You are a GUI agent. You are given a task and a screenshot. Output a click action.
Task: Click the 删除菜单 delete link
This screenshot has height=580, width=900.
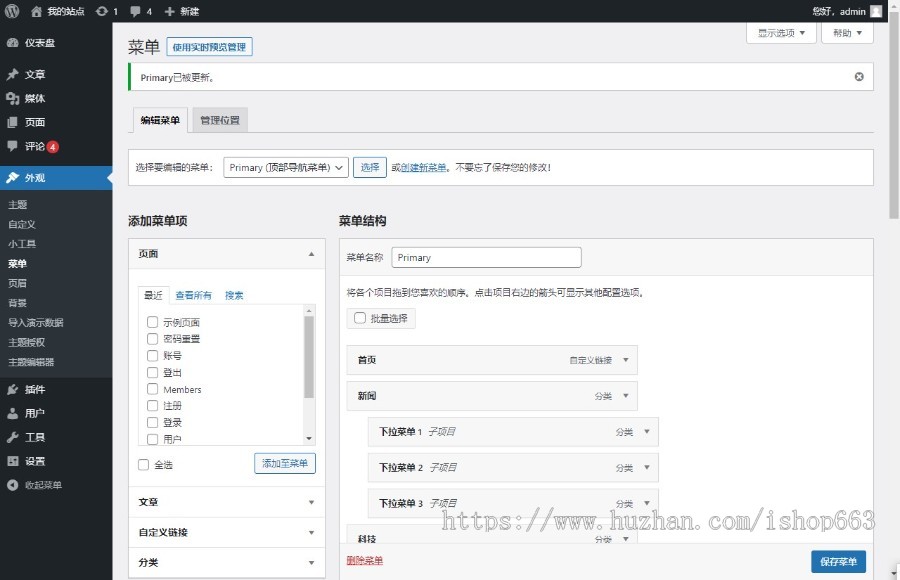click(x=364, y=560)
